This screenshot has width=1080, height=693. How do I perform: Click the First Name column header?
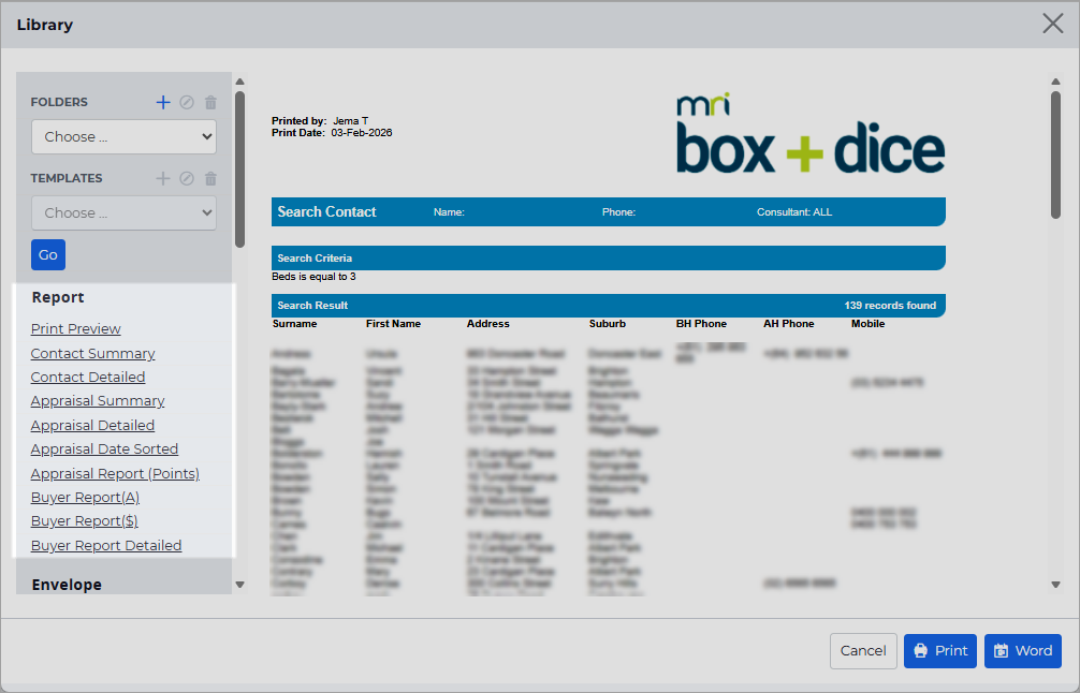click(x=393, y=324)
